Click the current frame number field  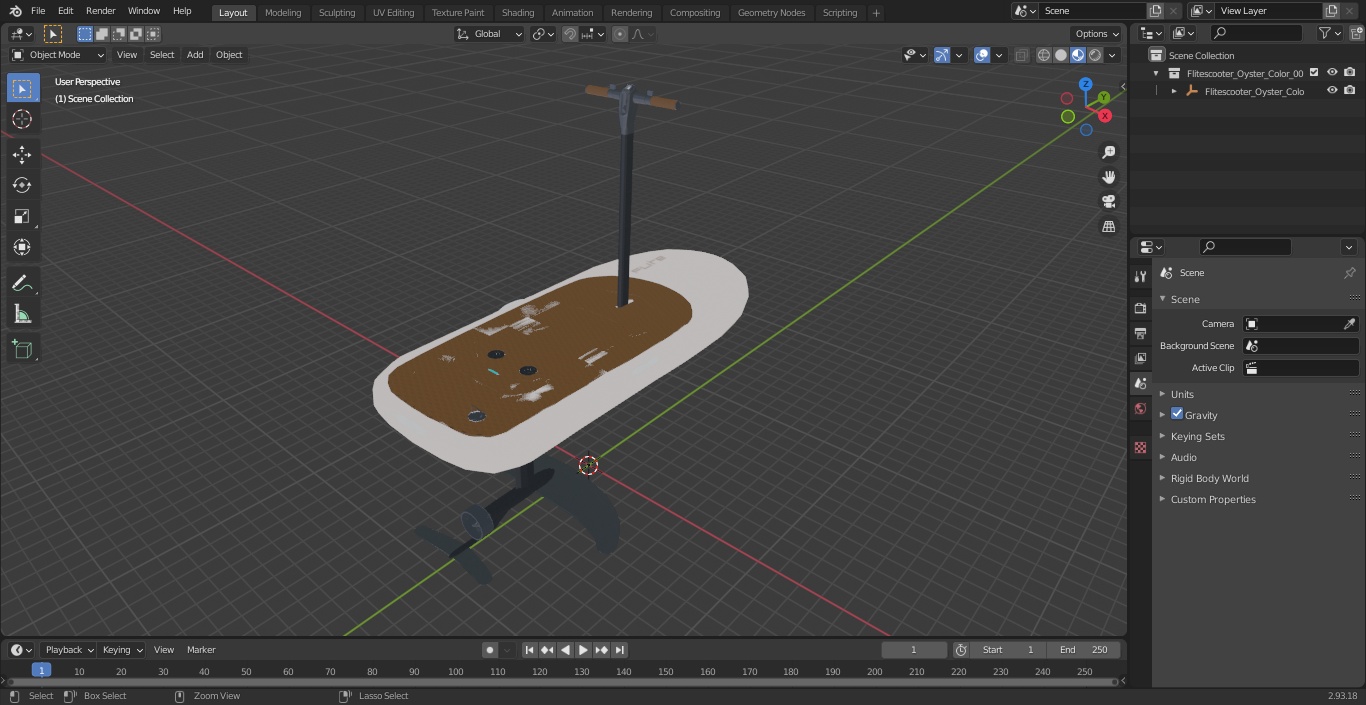coord(913,650)
